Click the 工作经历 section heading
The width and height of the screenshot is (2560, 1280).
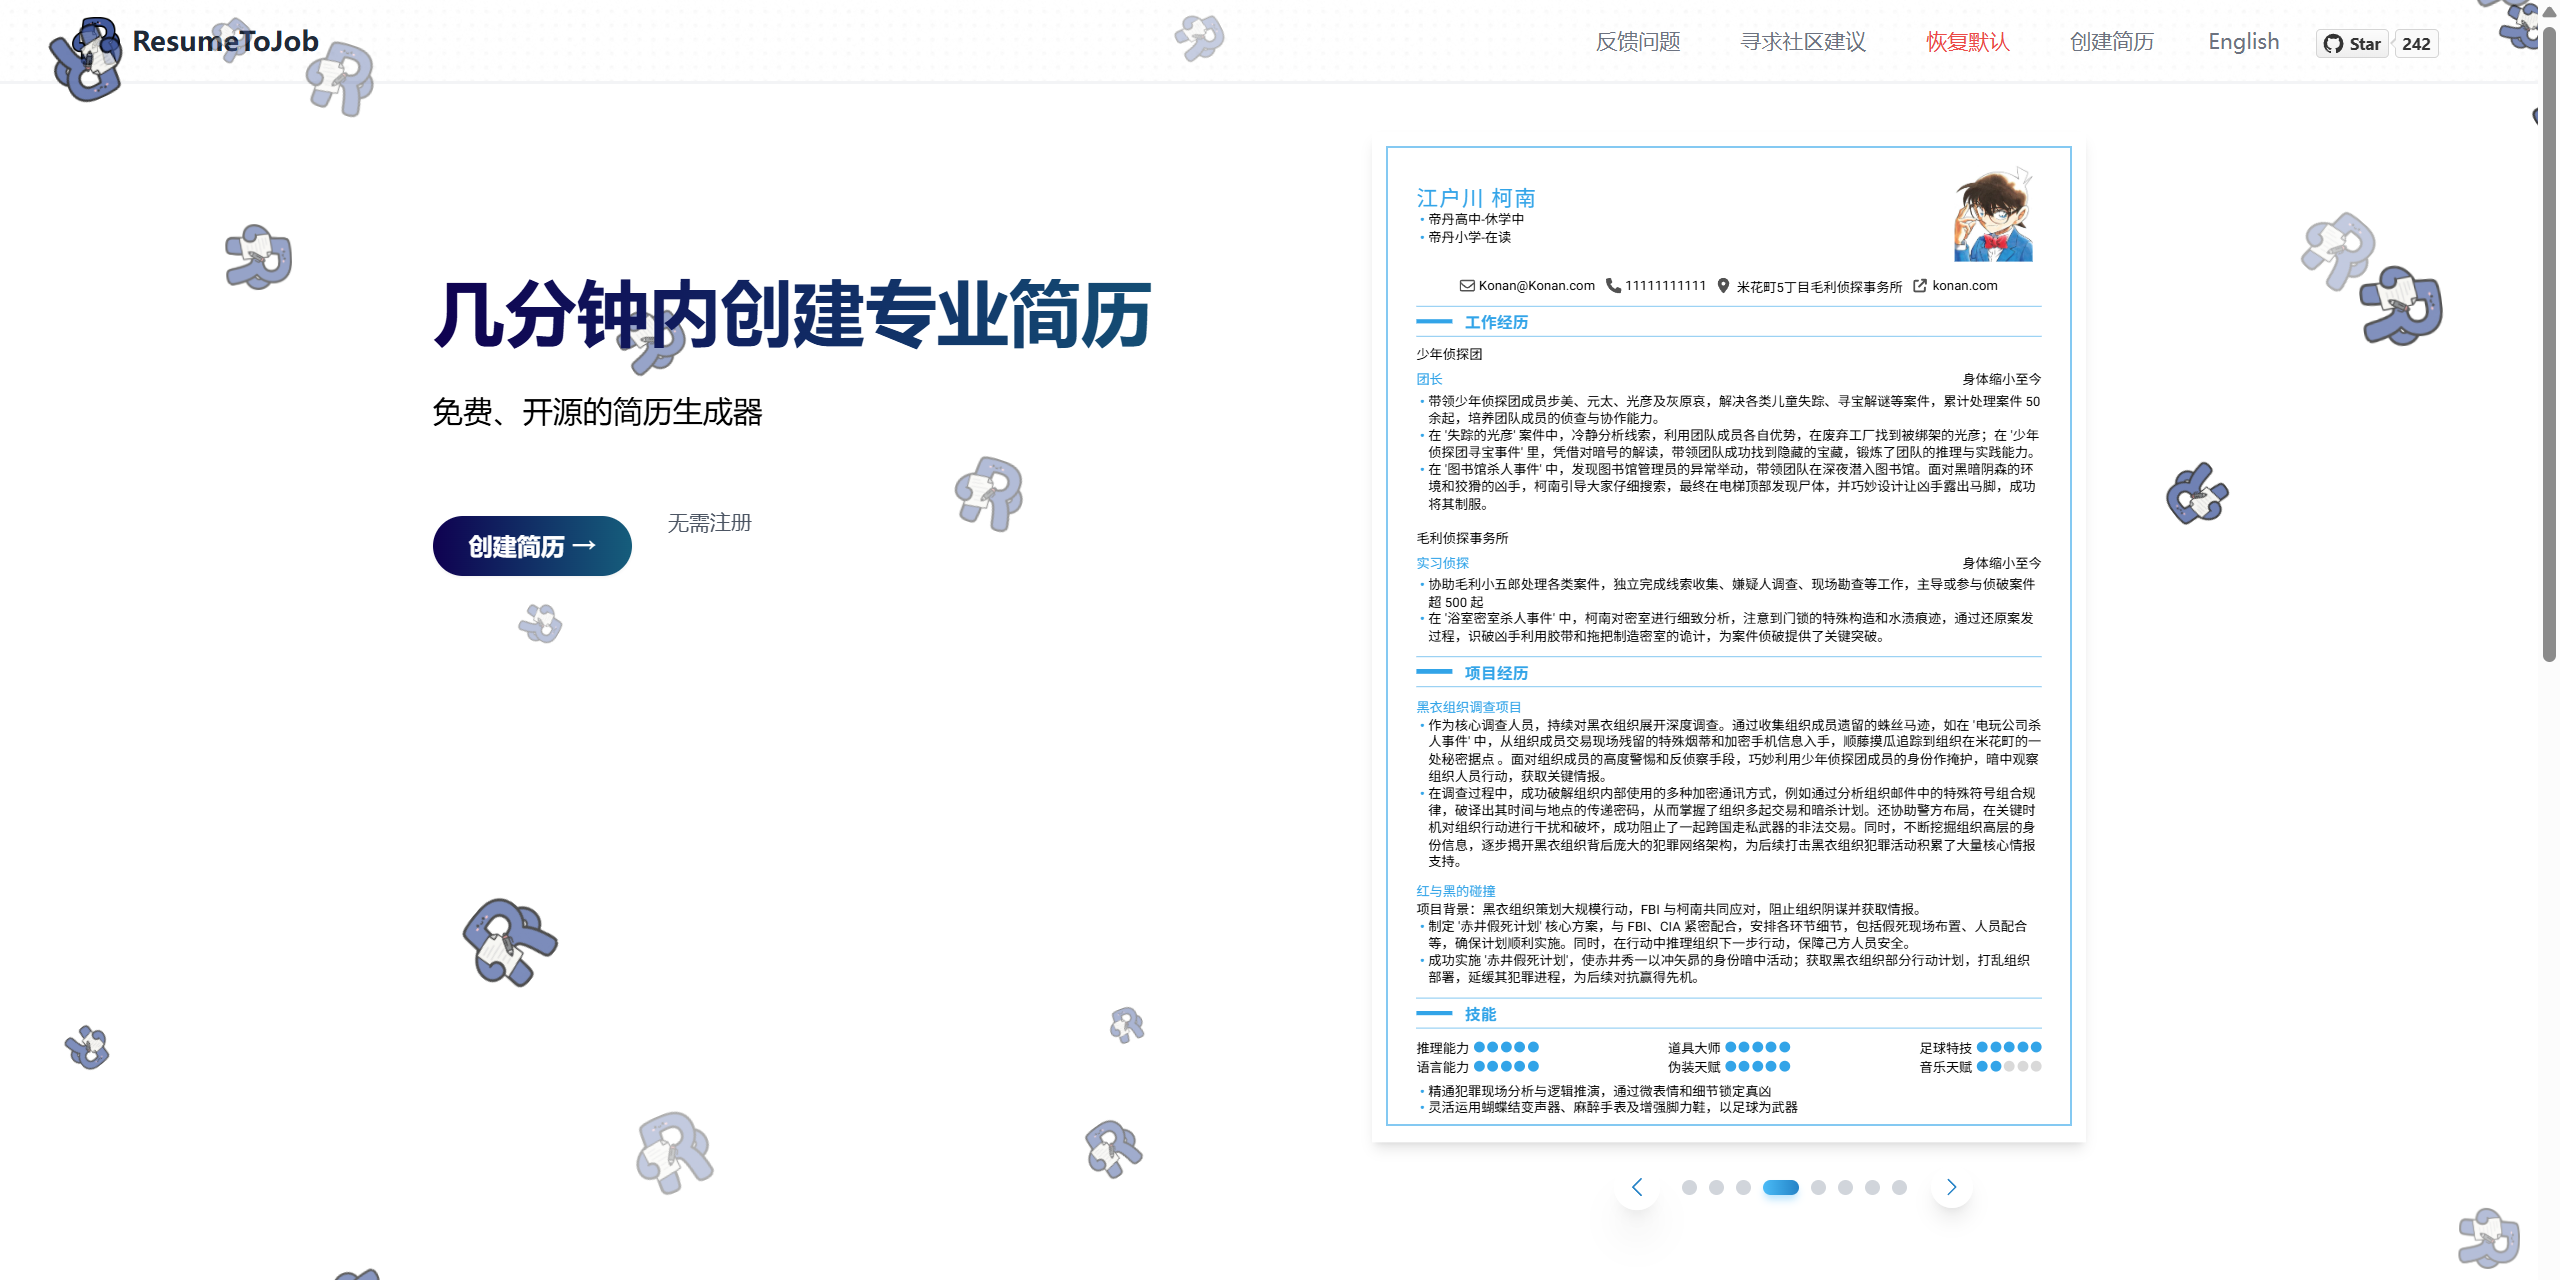pos(1496,322)
